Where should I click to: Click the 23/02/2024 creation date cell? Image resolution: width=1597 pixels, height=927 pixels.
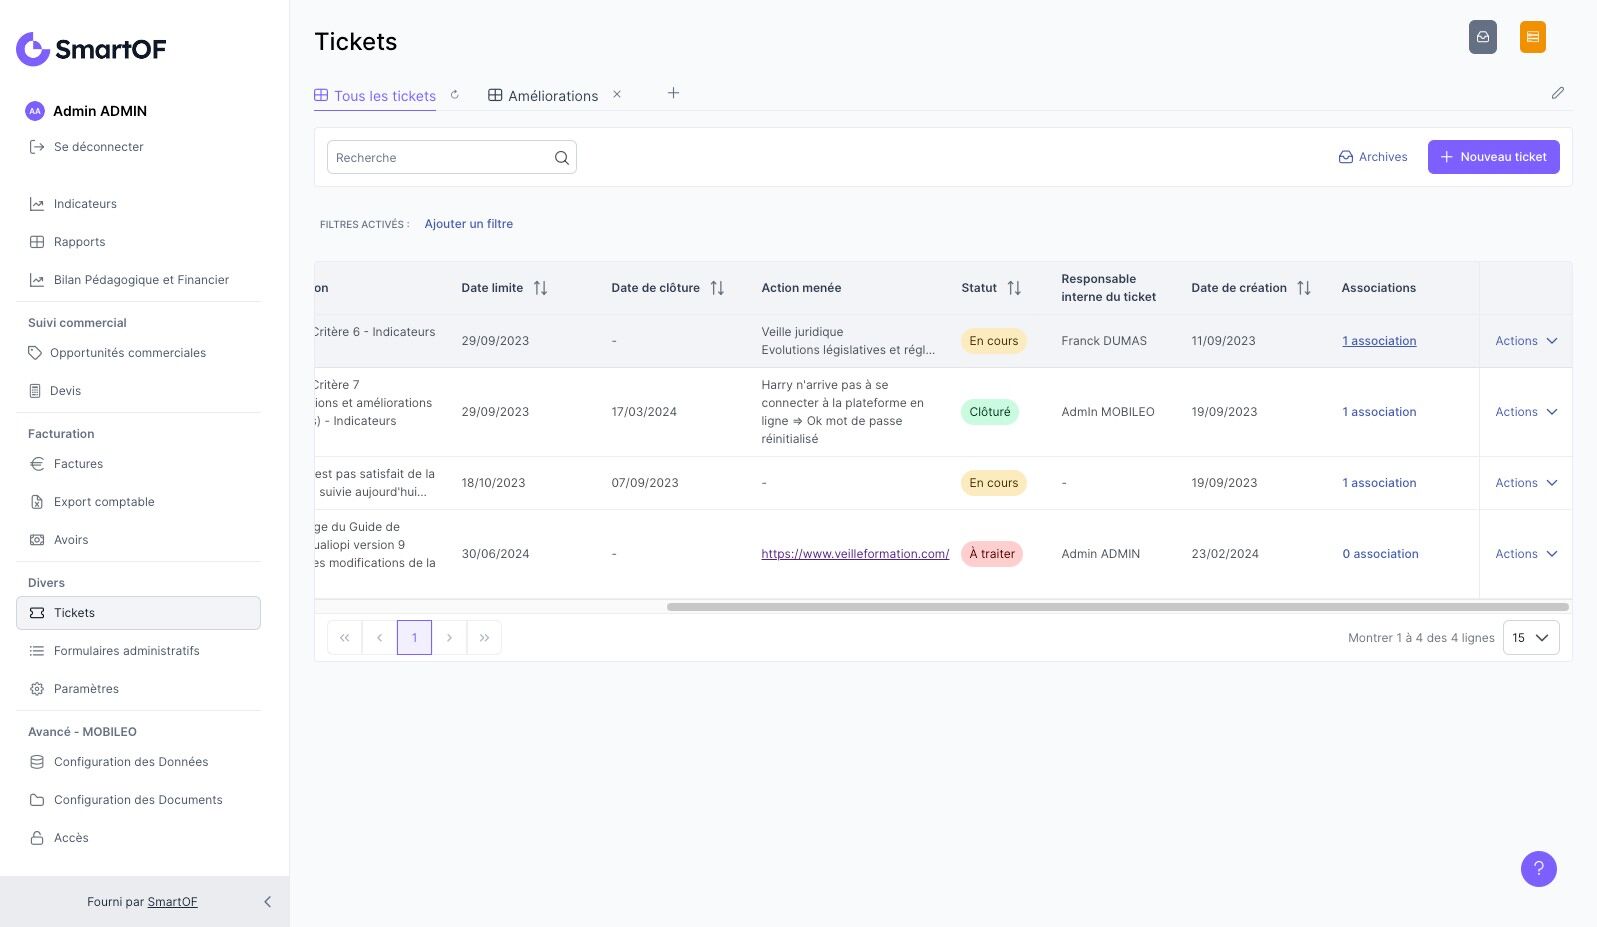tap(1225, 554)
